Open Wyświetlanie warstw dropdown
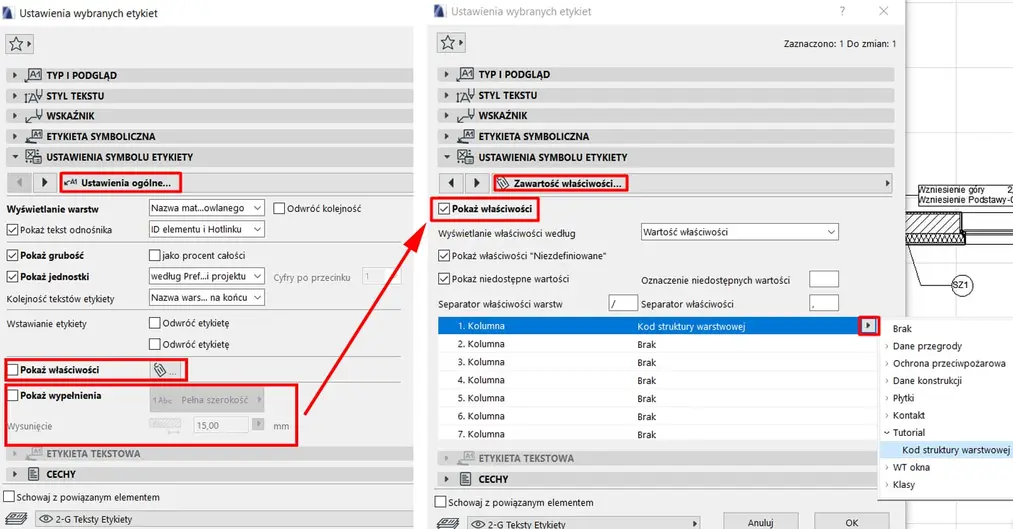Screen dimensions: 1013x529 [207, 208]
